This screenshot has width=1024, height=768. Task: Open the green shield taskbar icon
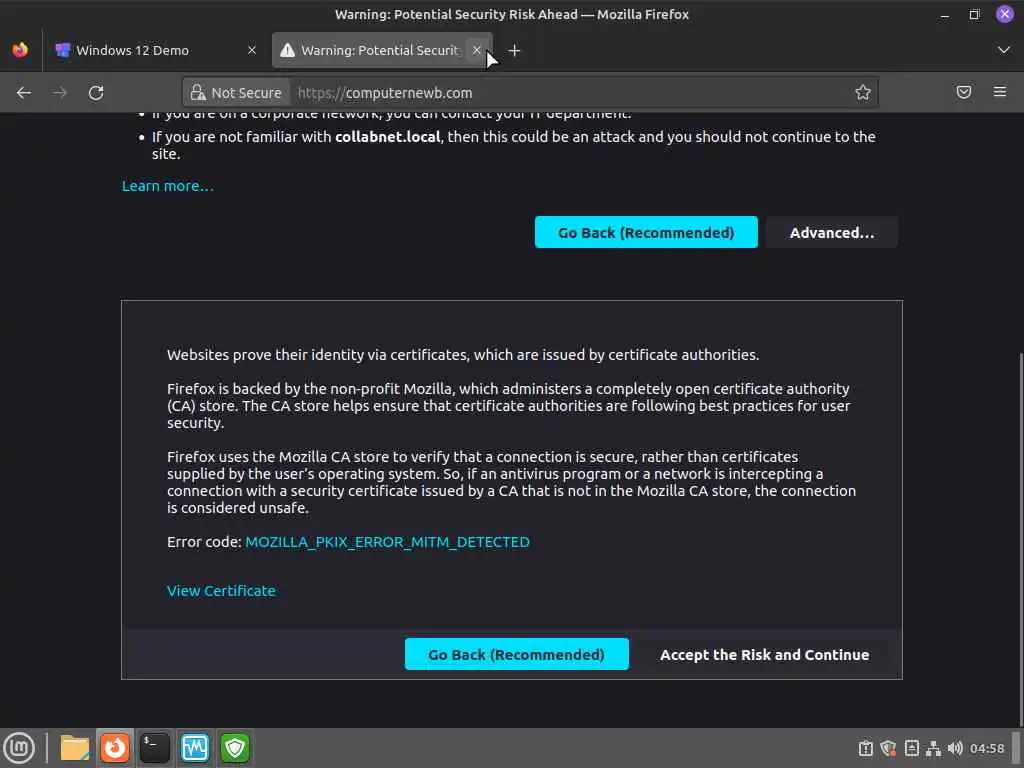coord(235,748)
